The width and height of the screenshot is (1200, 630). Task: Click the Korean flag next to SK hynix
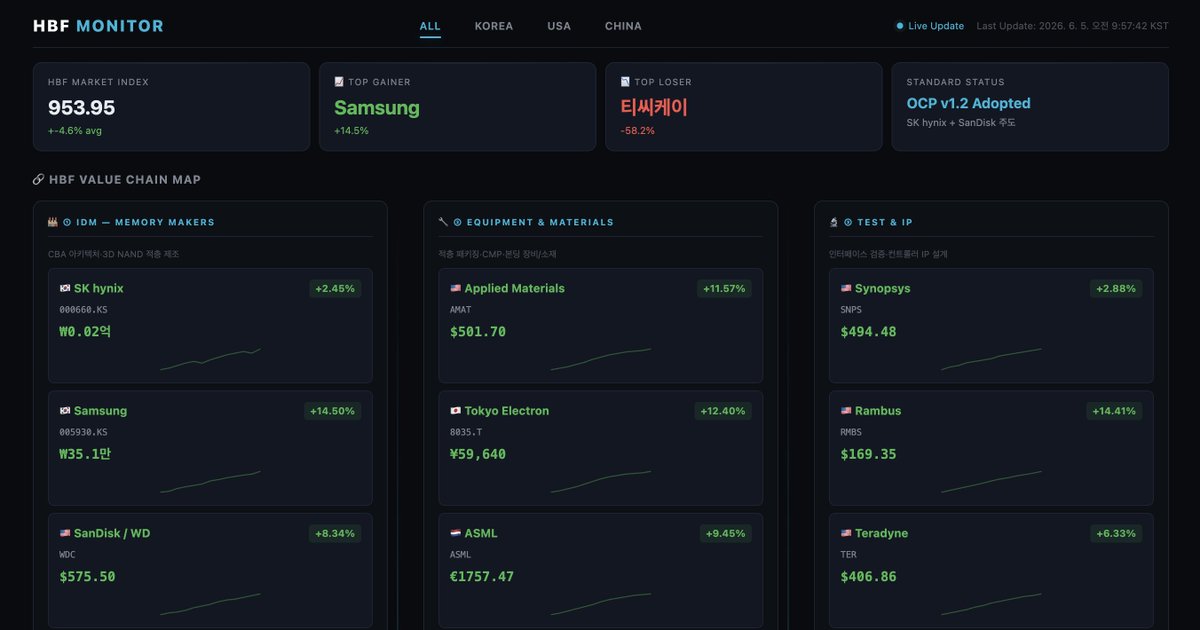65,288
